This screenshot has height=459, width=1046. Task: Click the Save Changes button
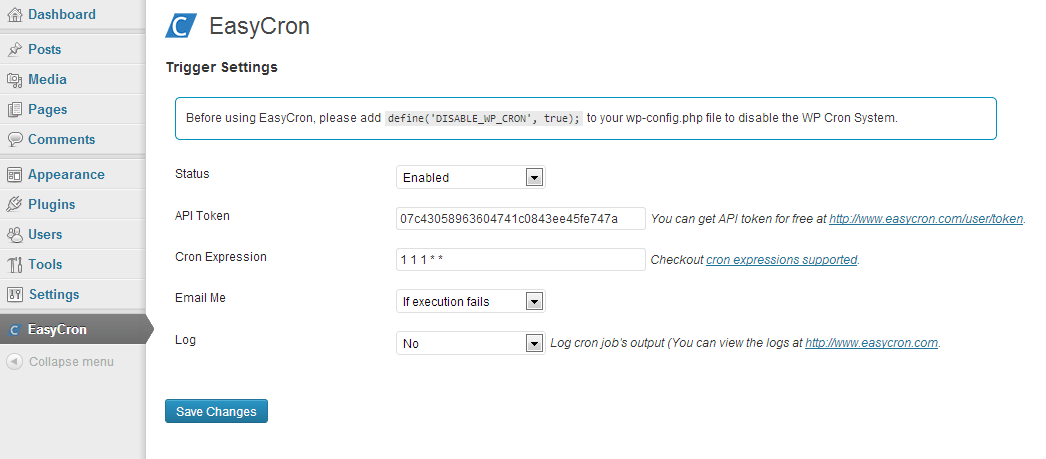216,412
